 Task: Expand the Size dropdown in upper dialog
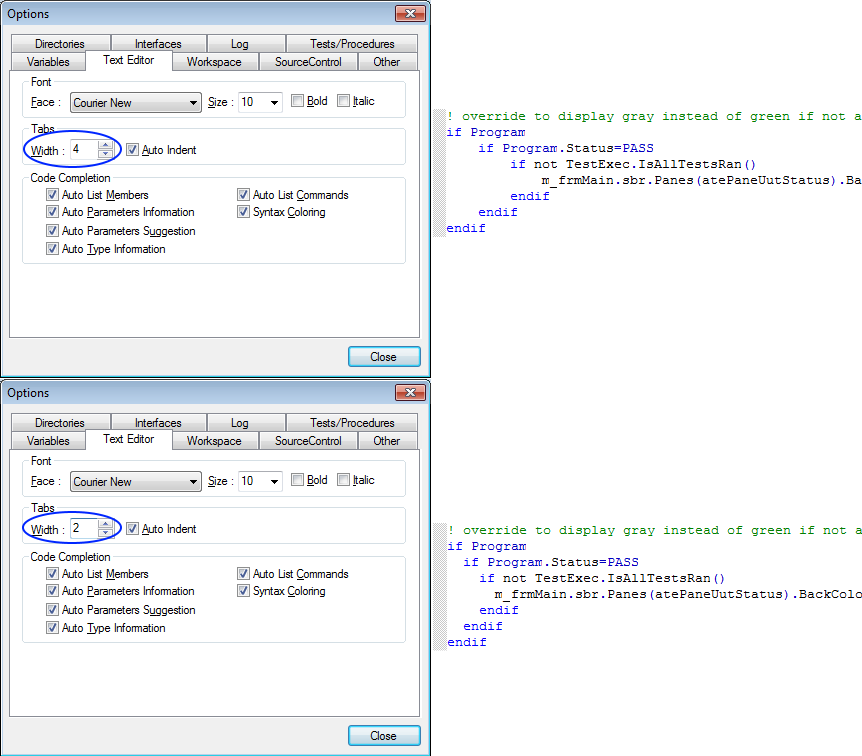pos(274,103)
